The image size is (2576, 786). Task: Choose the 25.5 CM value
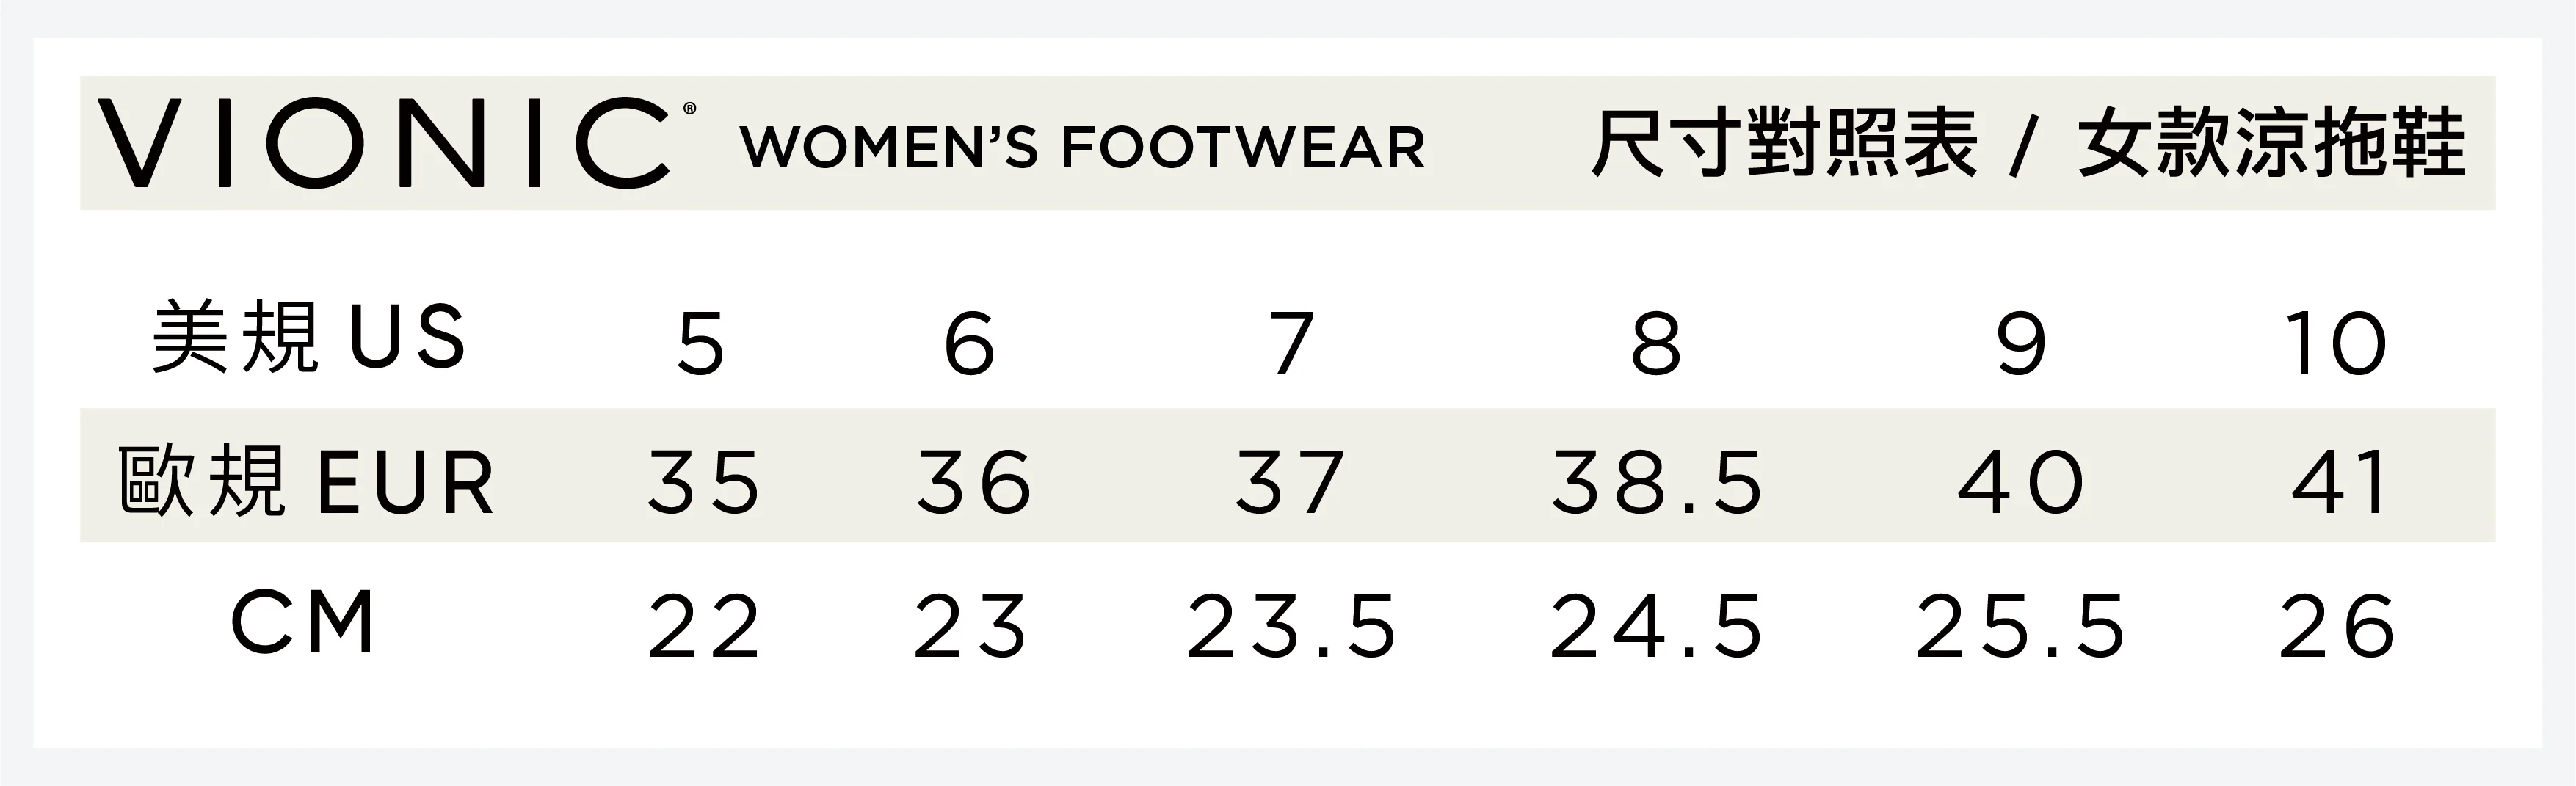click(x=2021, y=627)
